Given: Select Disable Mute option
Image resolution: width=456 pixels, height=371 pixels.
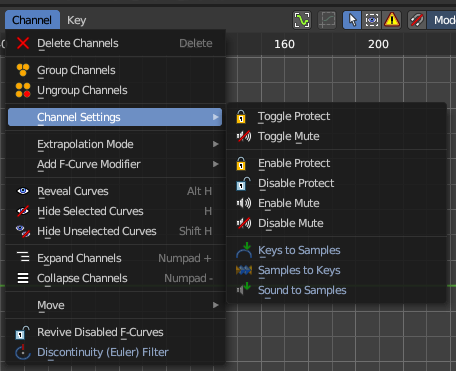Looking at the screenshot, I should coord(337,223).
